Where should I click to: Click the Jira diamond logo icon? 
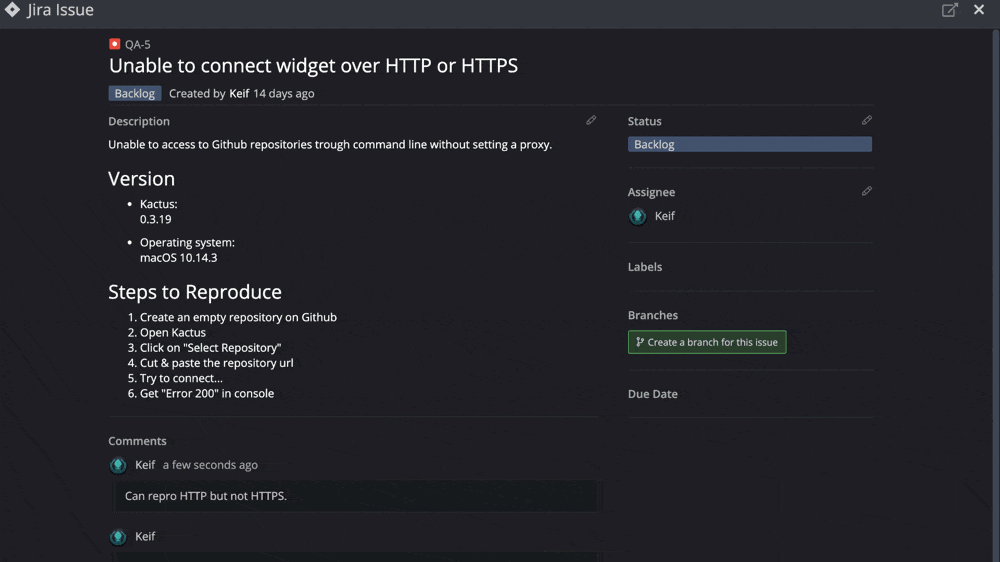coord(12,10)
